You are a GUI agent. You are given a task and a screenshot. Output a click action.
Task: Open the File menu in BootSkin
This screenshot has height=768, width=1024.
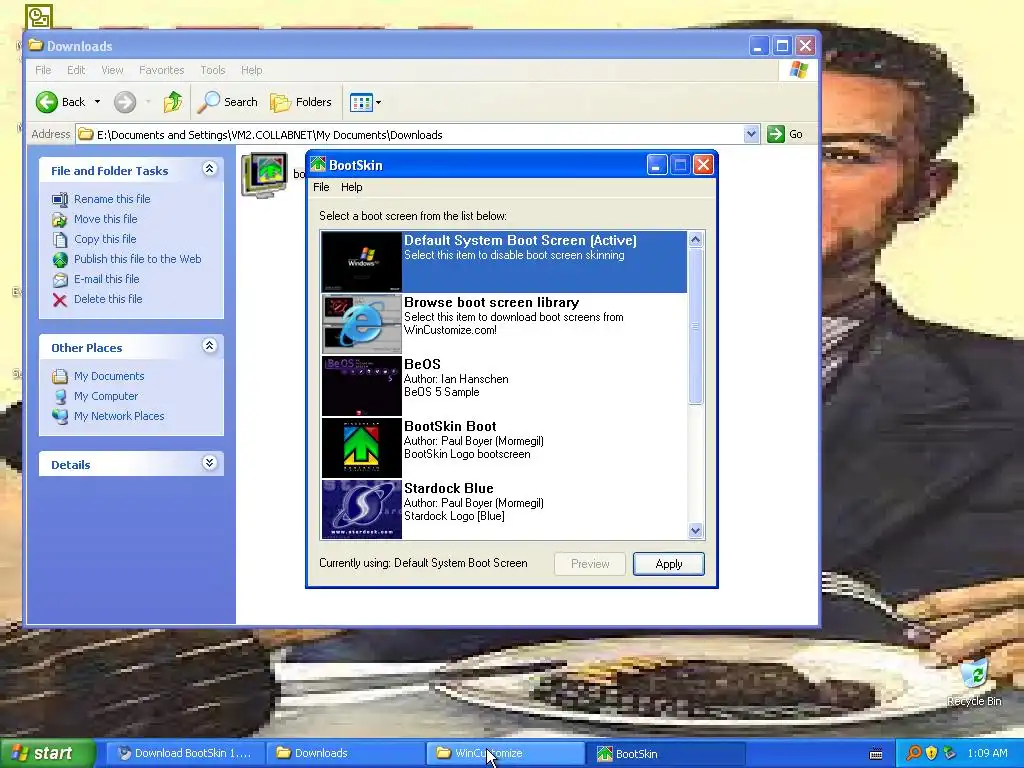coord(321,187)
